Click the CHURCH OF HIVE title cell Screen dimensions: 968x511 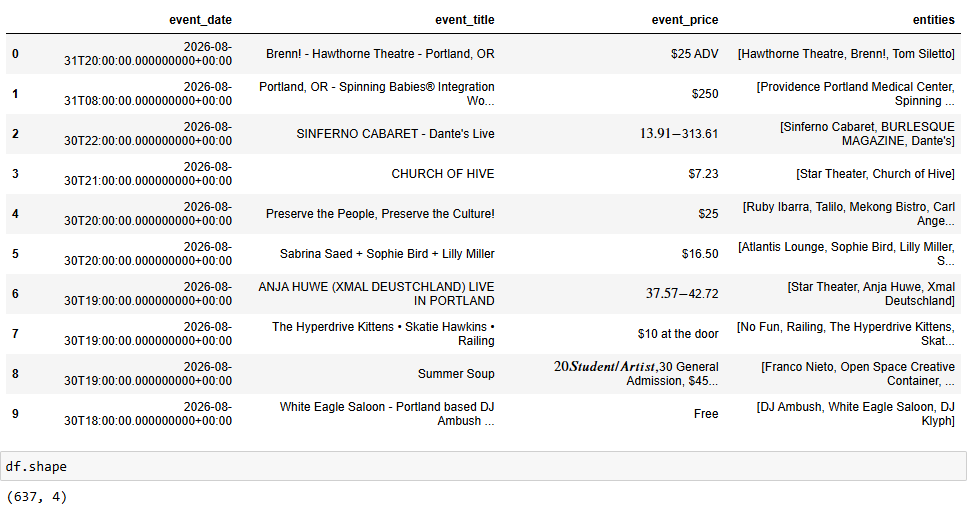(443, 173)
